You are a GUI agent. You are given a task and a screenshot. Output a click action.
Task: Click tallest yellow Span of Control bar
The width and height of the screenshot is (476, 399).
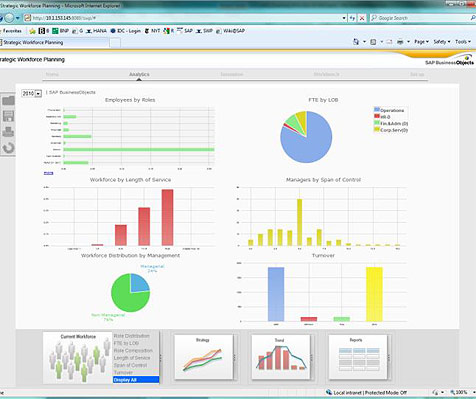tap(299, 222)
